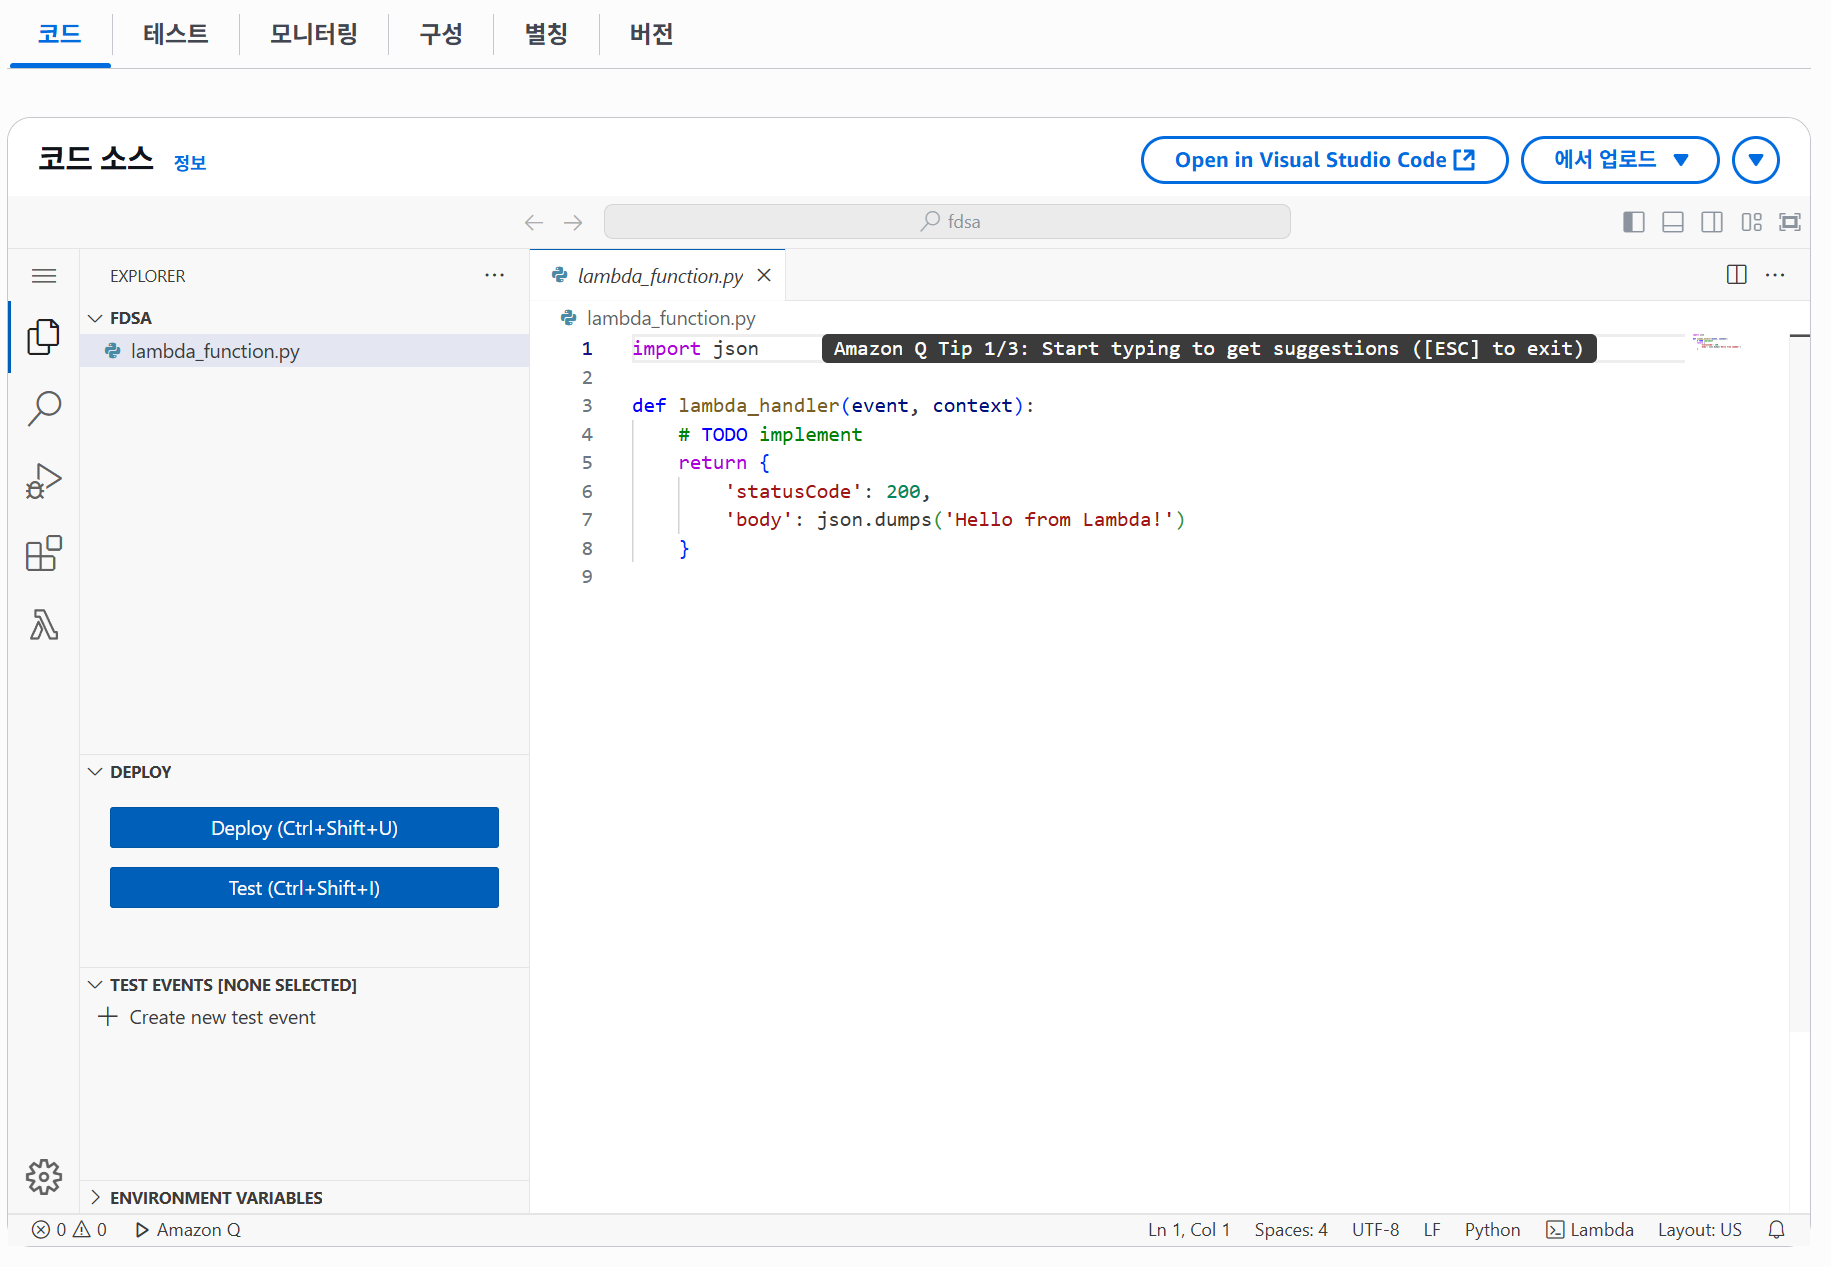Viewport: 1831px width, 1267px height.
Task: Open the customize layout icon
Action: click(1752, 222)
